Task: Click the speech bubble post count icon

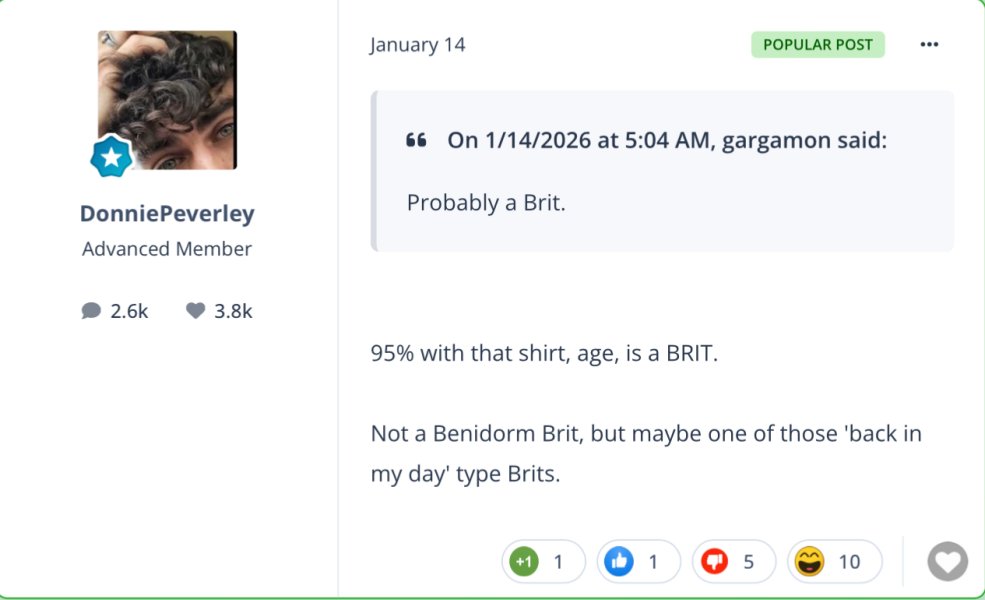Action: tap(91, 311)
